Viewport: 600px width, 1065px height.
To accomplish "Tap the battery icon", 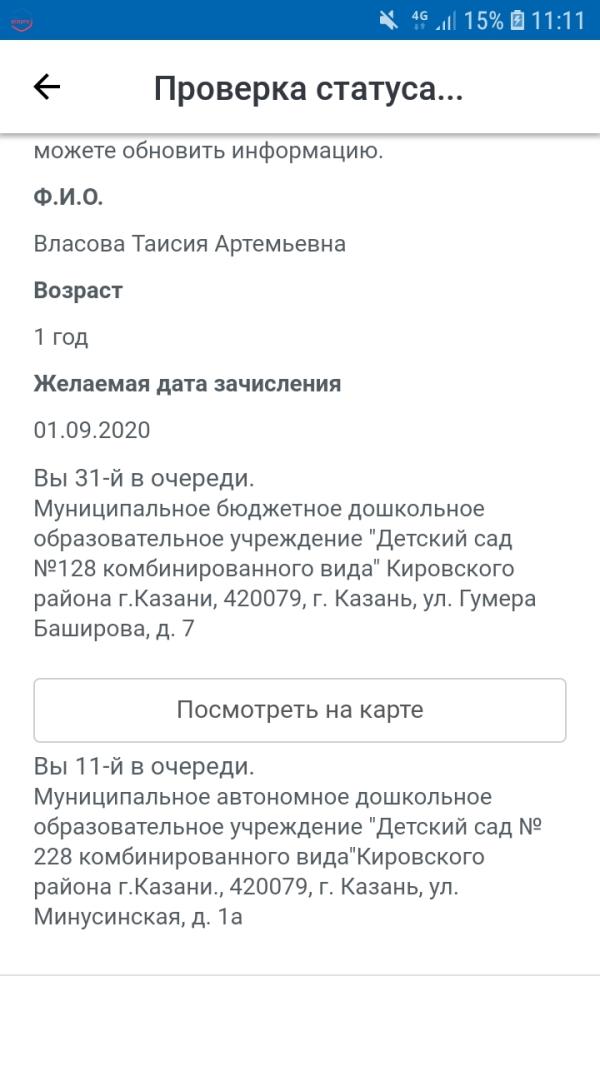I will (517, 20).
